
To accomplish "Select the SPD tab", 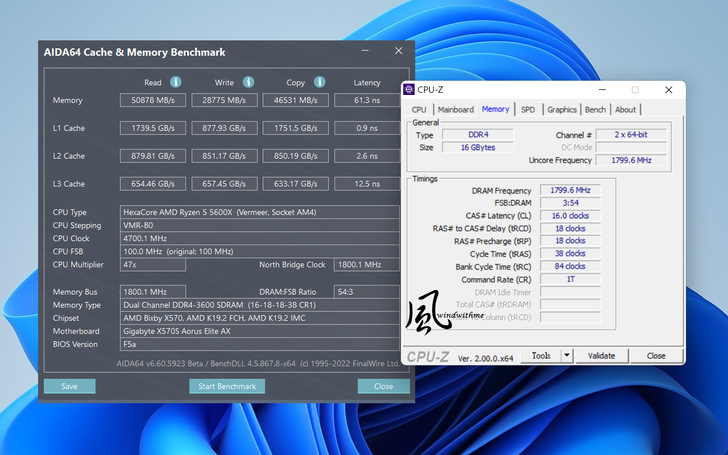I will coord(527,110).
